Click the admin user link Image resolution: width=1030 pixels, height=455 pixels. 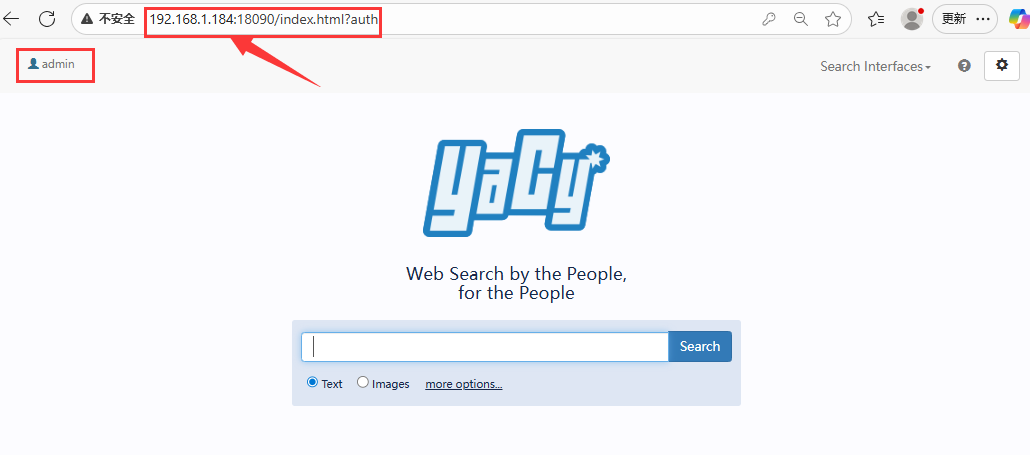point(51,64)
